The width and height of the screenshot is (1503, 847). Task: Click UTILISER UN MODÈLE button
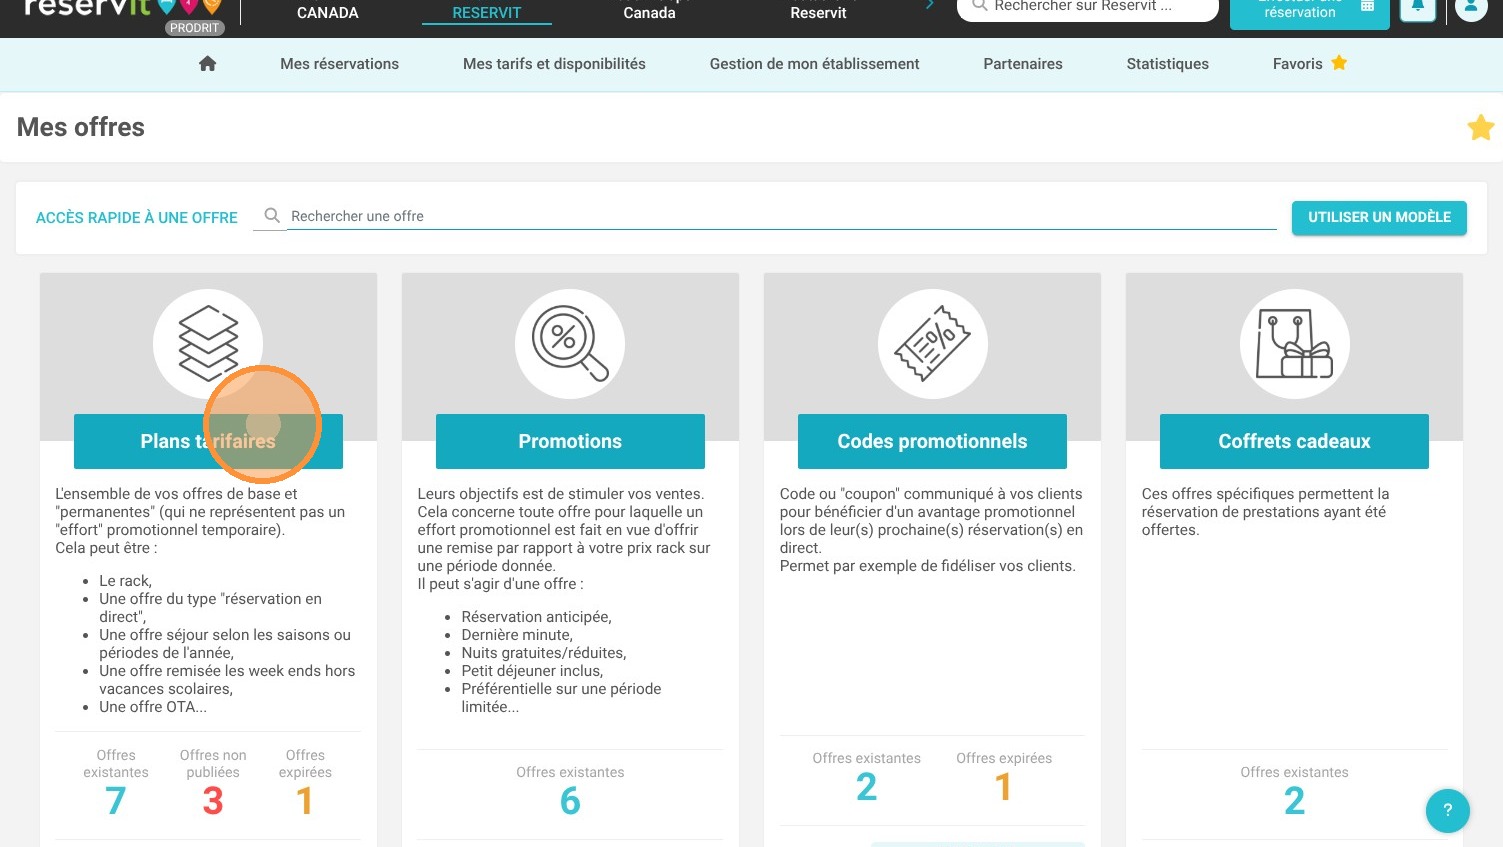pos(1379,217)
